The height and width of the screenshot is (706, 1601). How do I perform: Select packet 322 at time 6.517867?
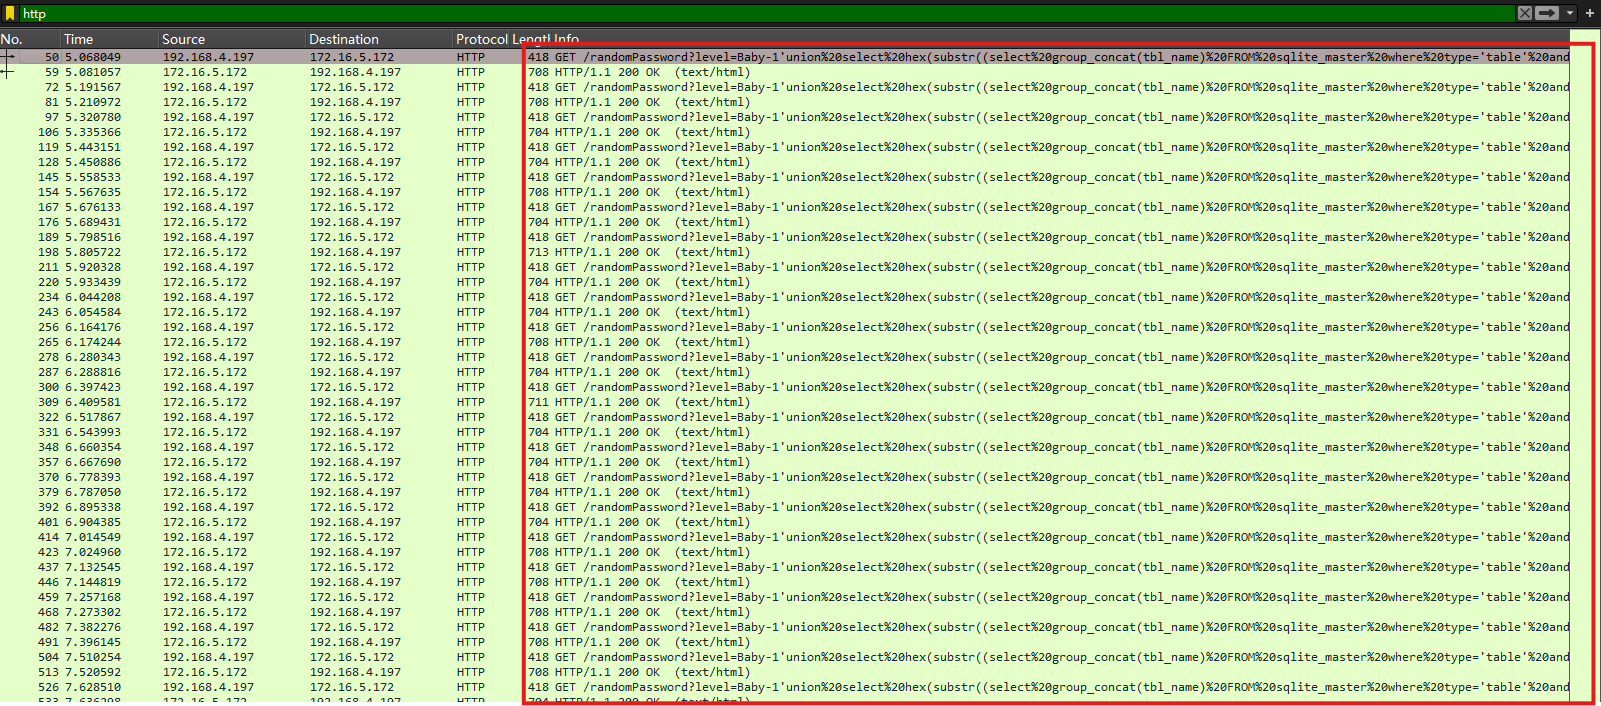[785, 417]
